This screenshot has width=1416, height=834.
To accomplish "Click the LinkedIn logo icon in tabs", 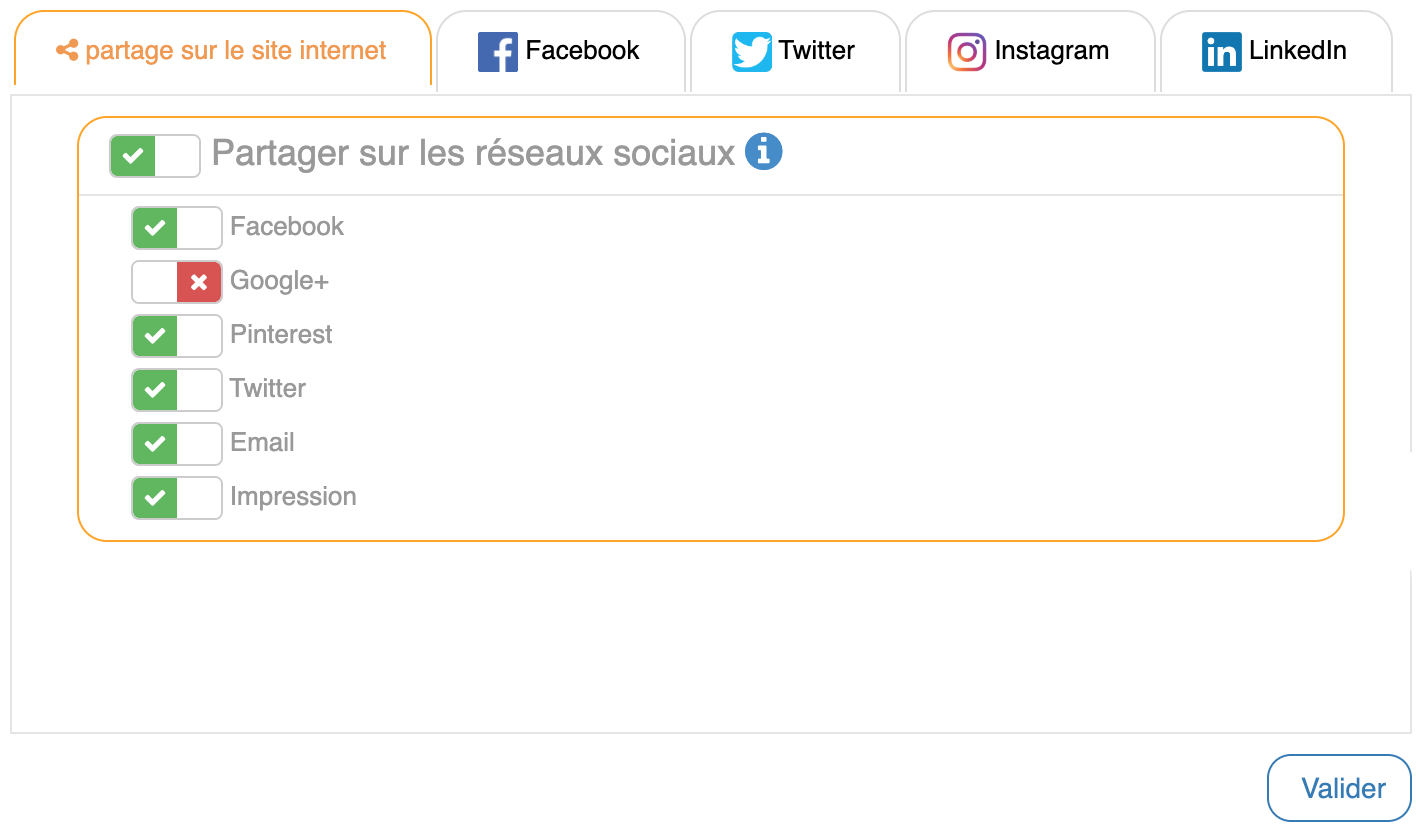I will coord(1221,52).
